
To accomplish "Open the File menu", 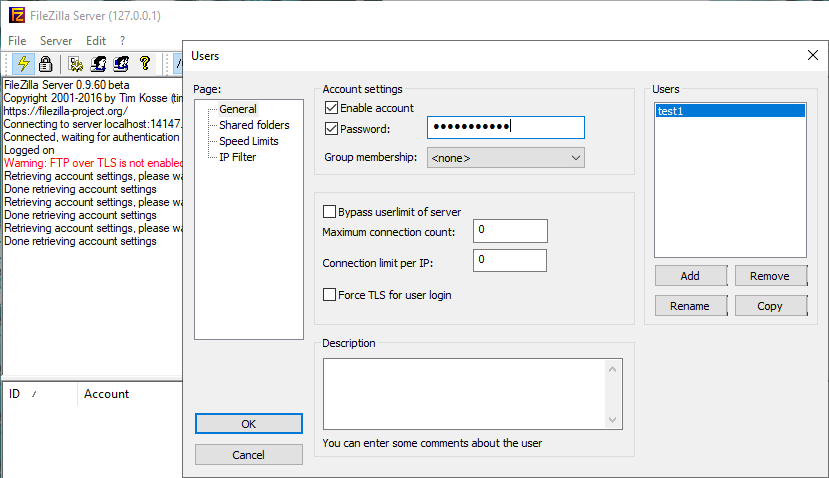I will tap(17, 41).
